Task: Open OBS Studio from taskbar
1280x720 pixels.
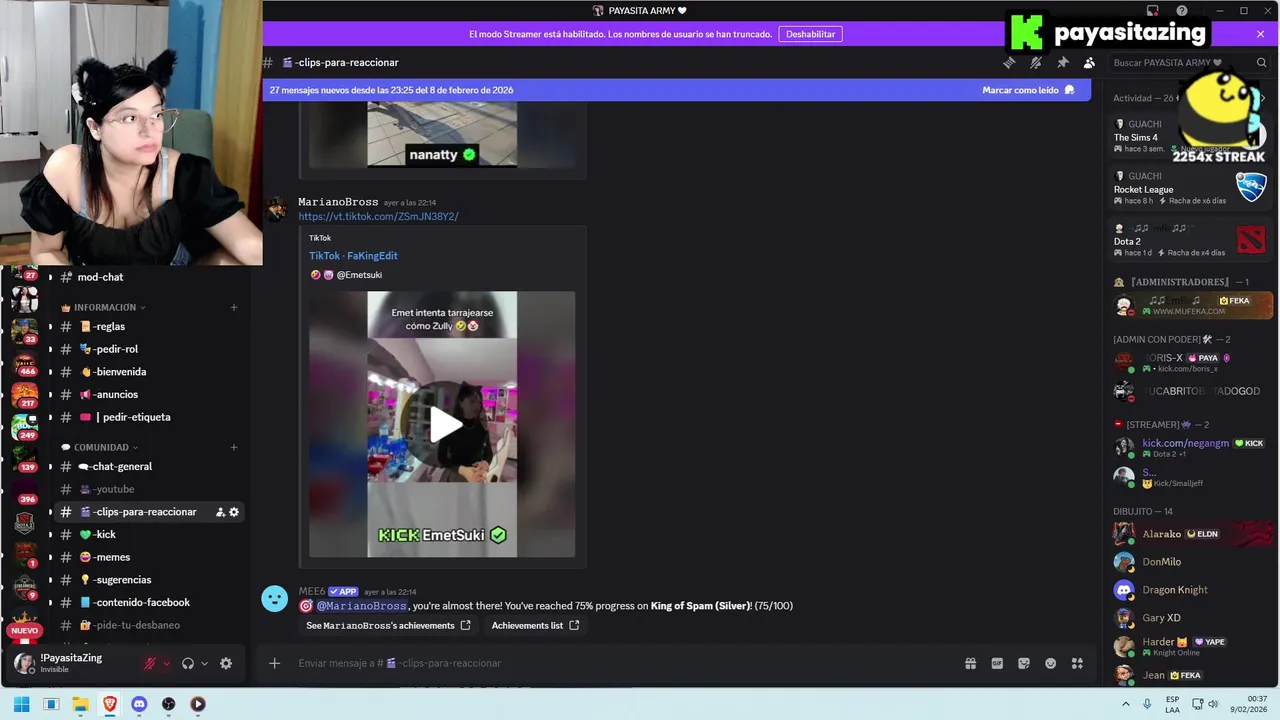Action: 168,704
